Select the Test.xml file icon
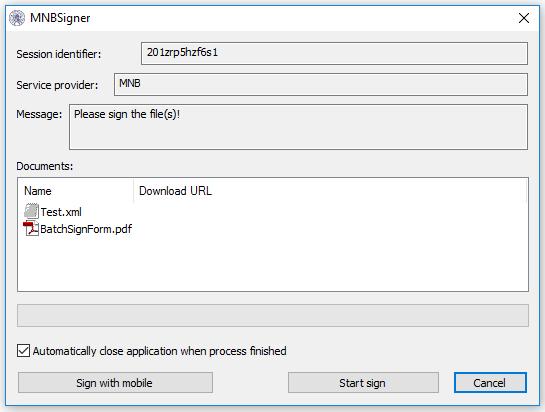 [x=31, y=211]
